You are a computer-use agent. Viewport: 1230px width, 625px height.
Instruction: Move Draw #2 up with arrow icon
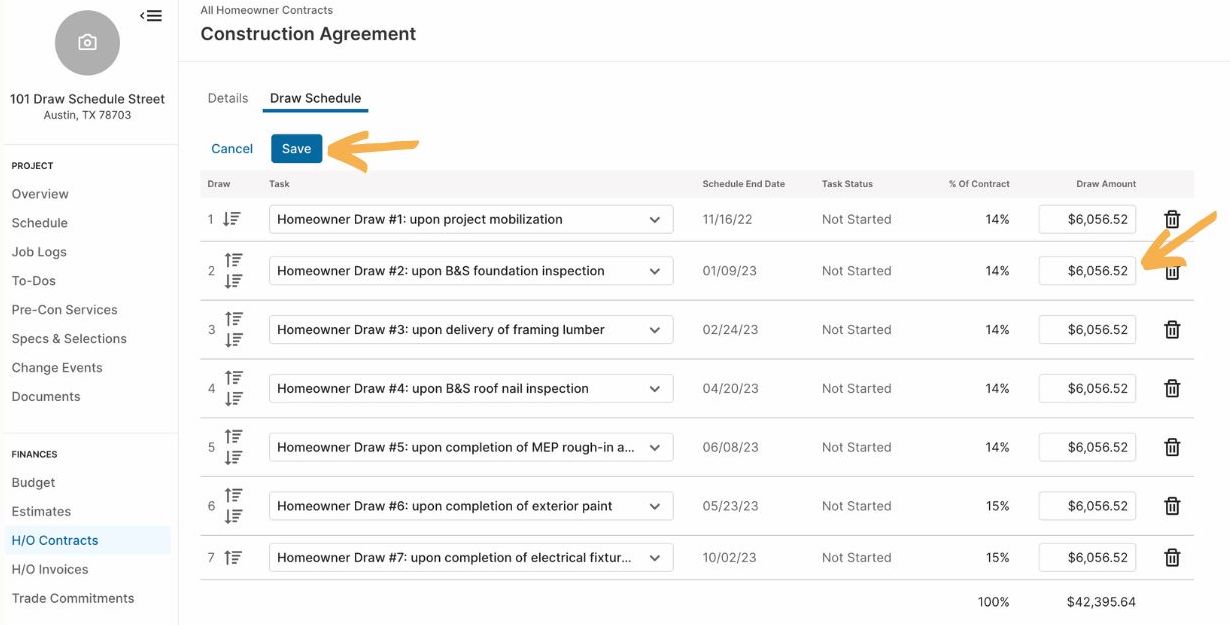pyautogui.click(x=234, y=260)
